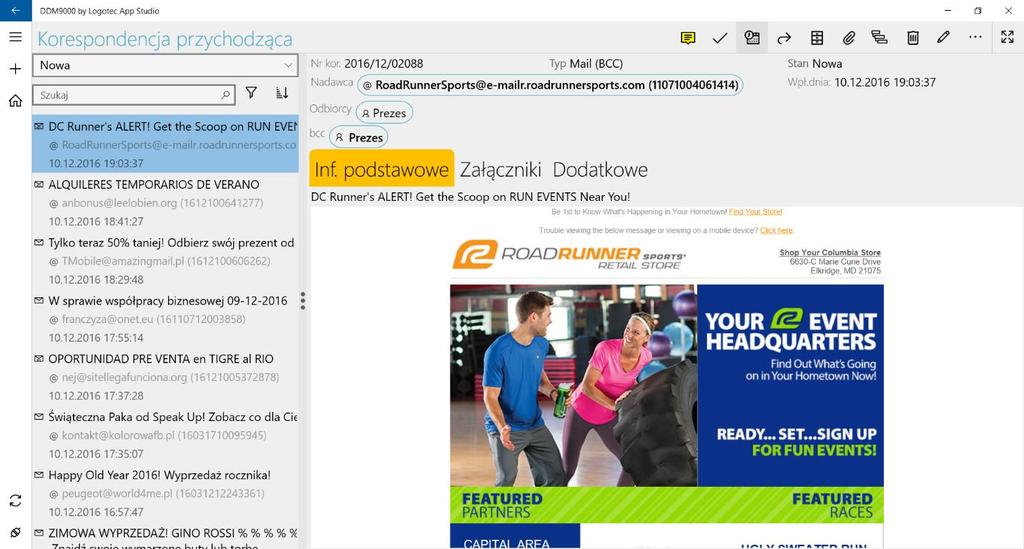The height and width of the screenshot is (549, 1024).
Task: Click the peugeot@world4me.pl sender line
Action: tap(157, 494)
